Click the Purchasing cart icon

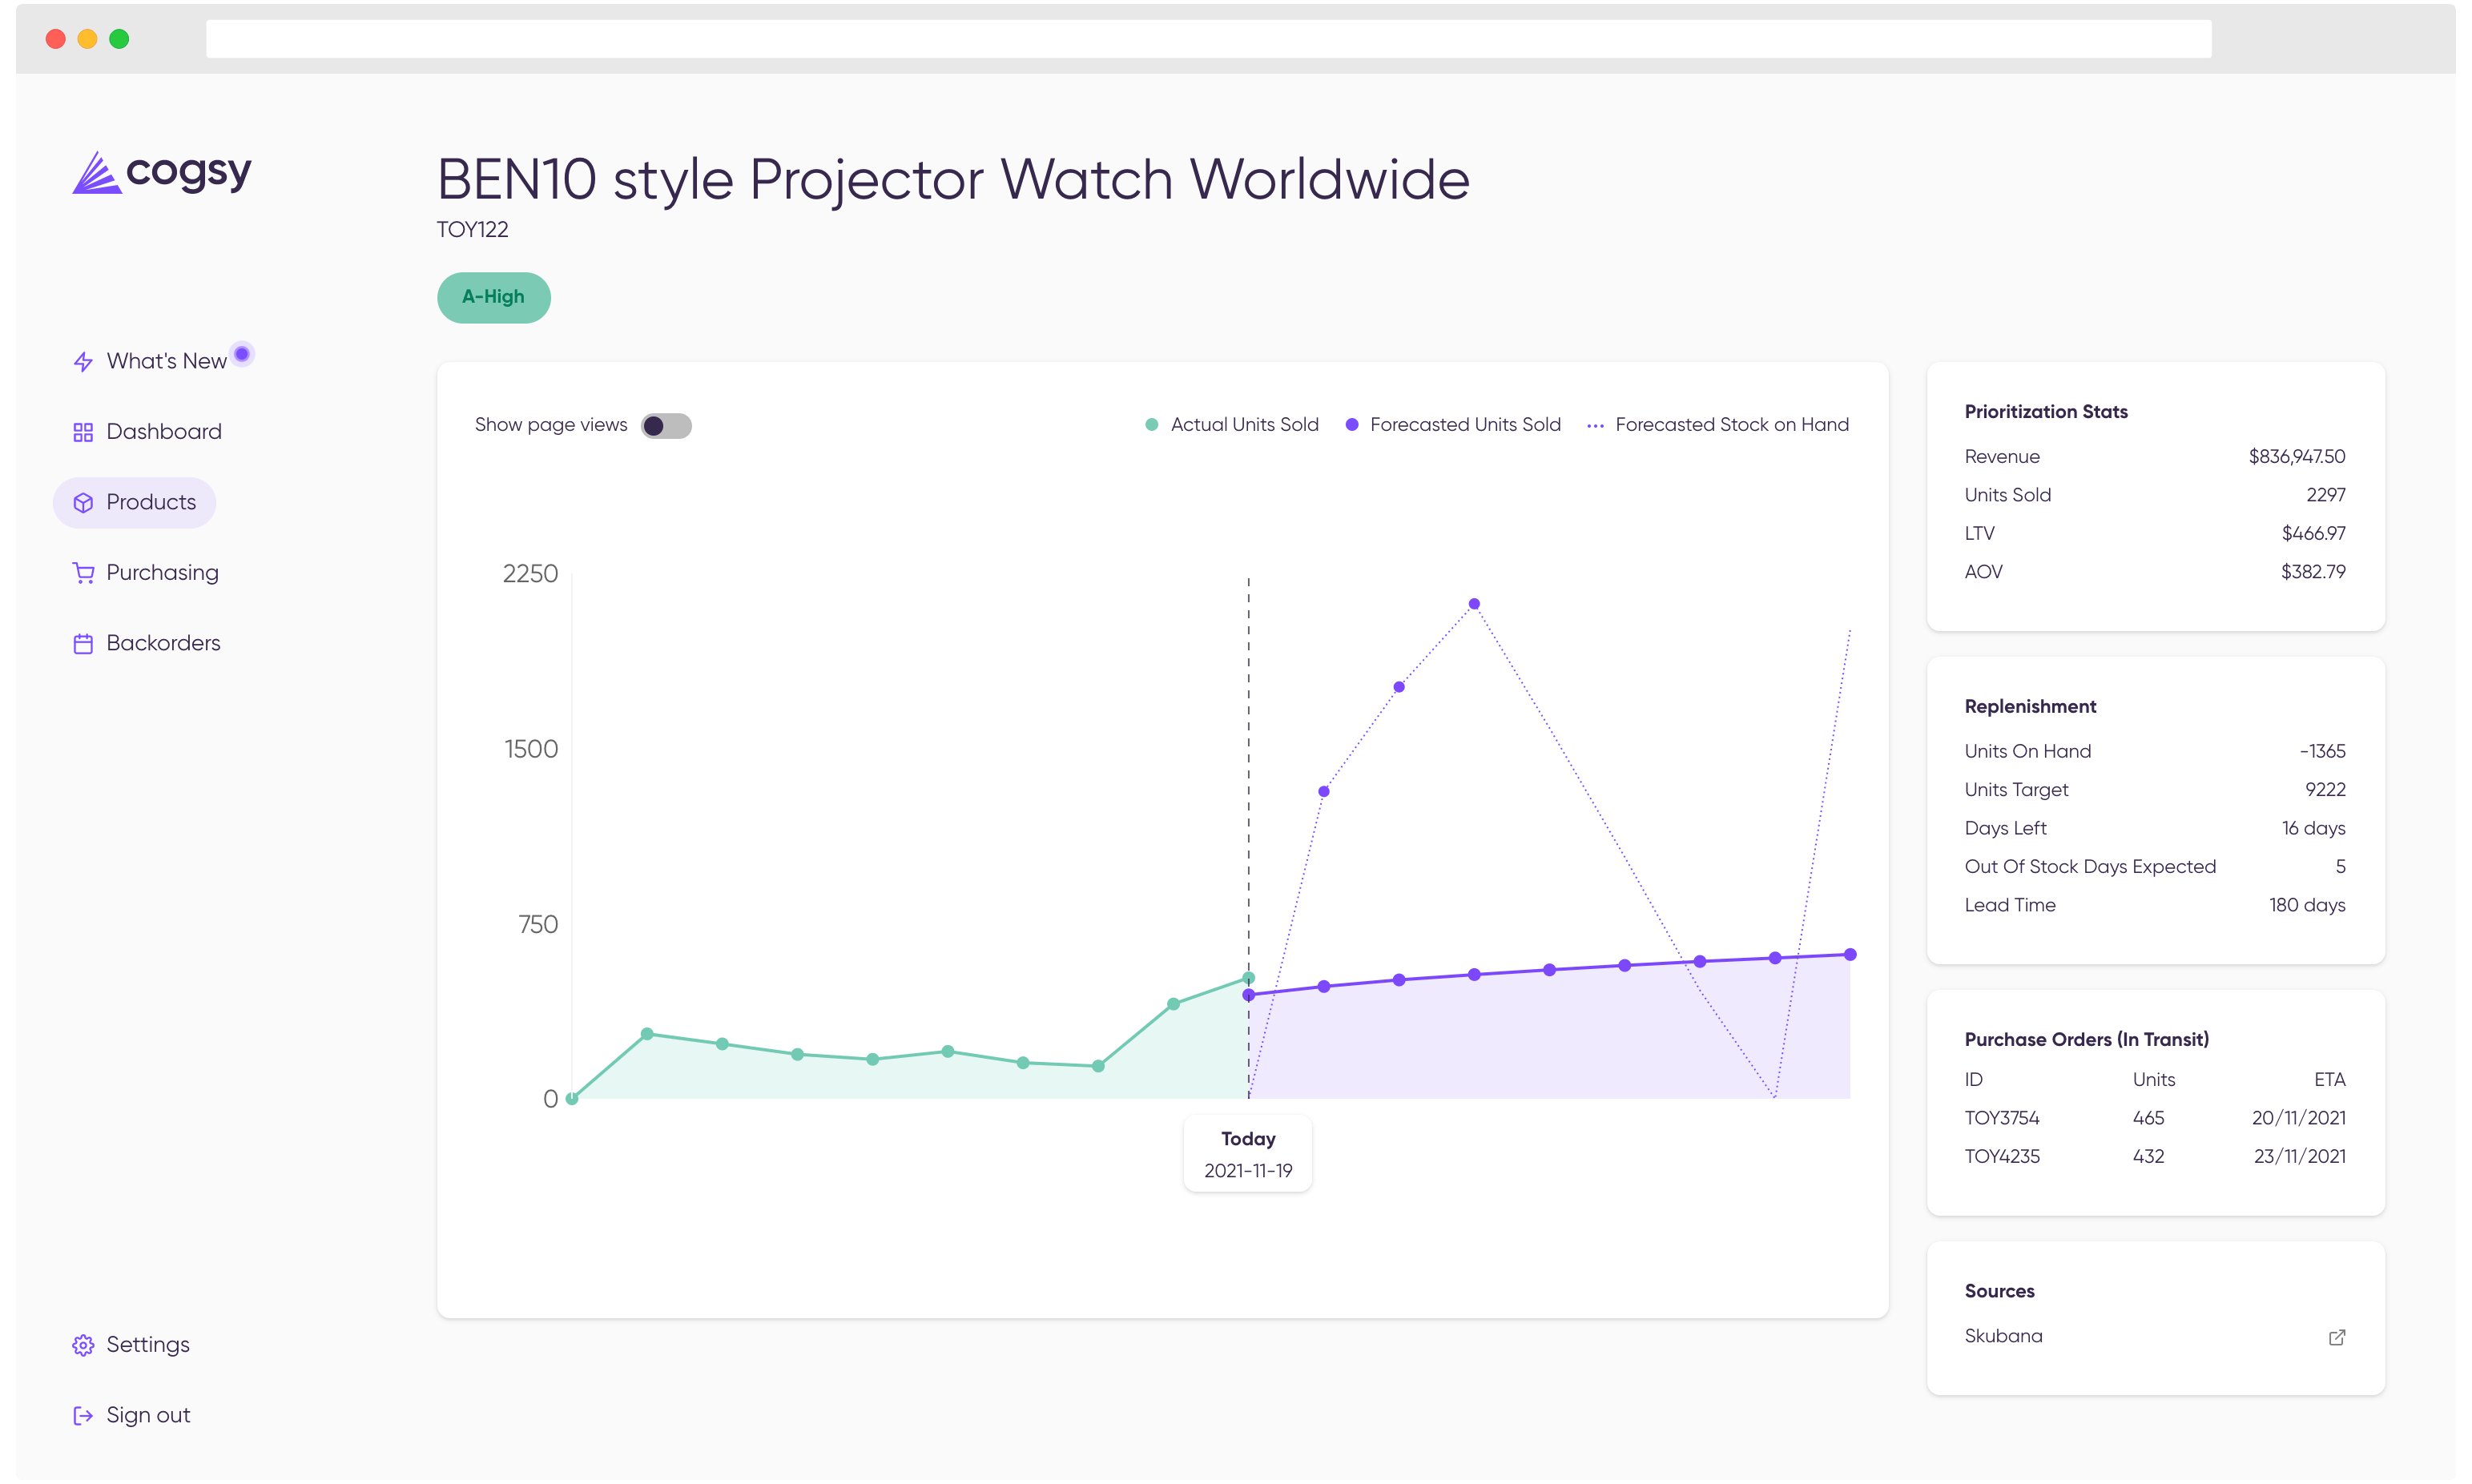tap(83, 573)
